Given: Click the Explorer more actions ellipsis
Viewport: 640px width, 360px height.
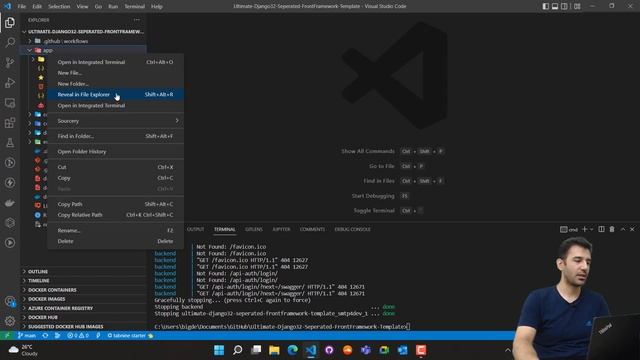Looking at the screenshot, I should point(137,20).
